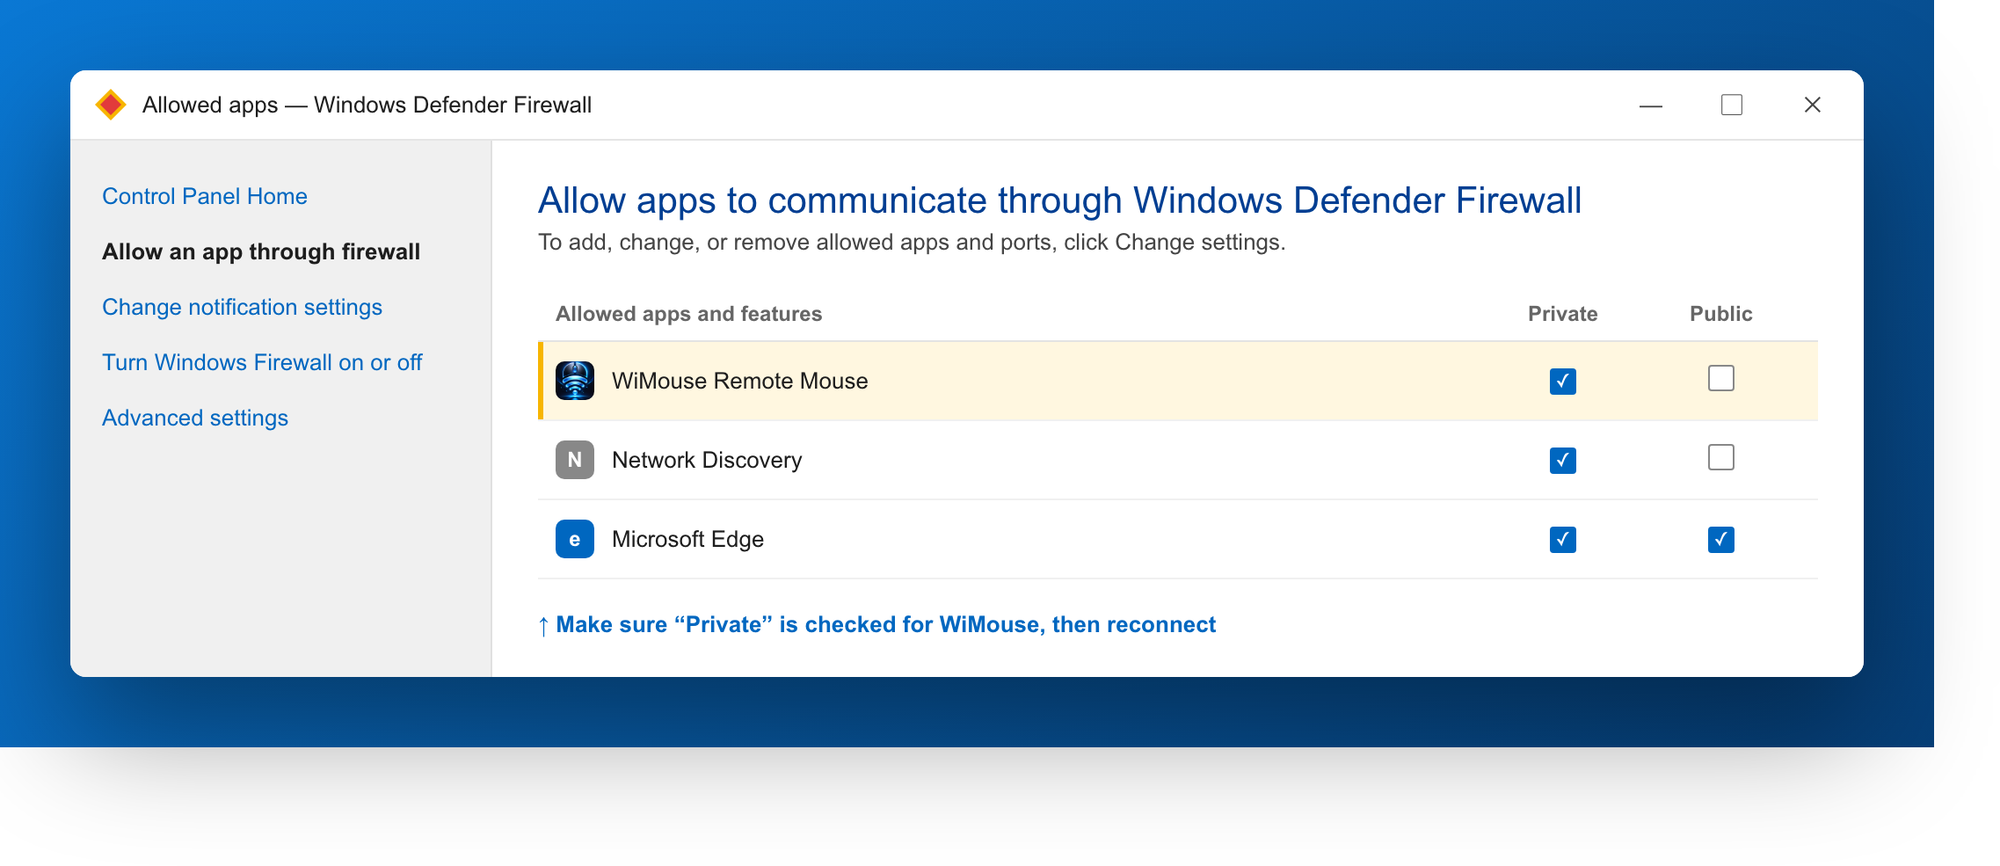Image resolution: width=2000 pixels, height=866 pixels.
Task: Select the Network Discovery row name
Action: 707,460
